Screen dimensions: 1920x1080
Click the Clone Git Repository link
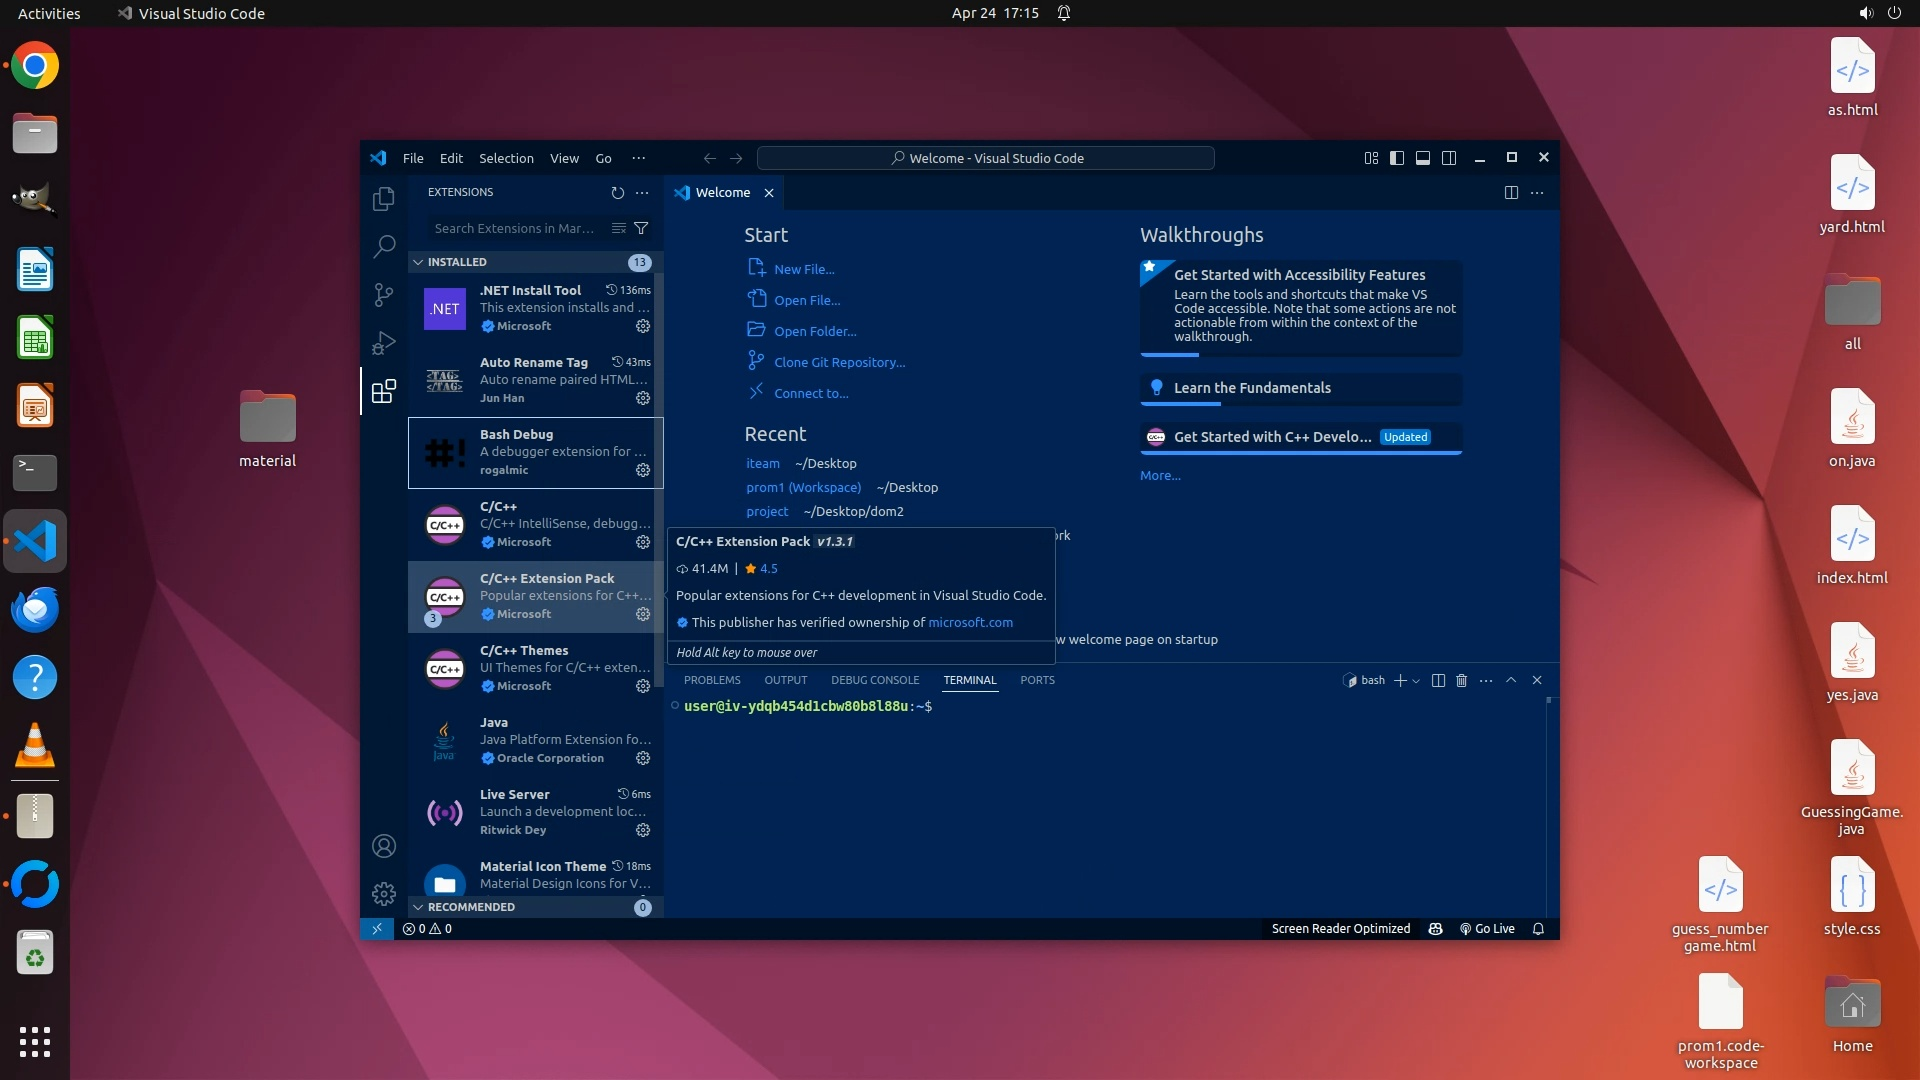pyautogui.click(x=839, y=362)
